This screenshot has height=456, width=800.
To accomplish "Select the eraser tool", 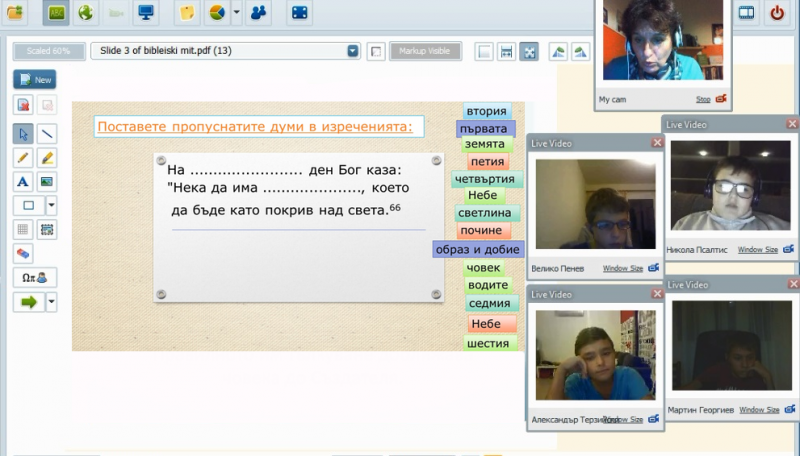I will [x=23, y=254].
